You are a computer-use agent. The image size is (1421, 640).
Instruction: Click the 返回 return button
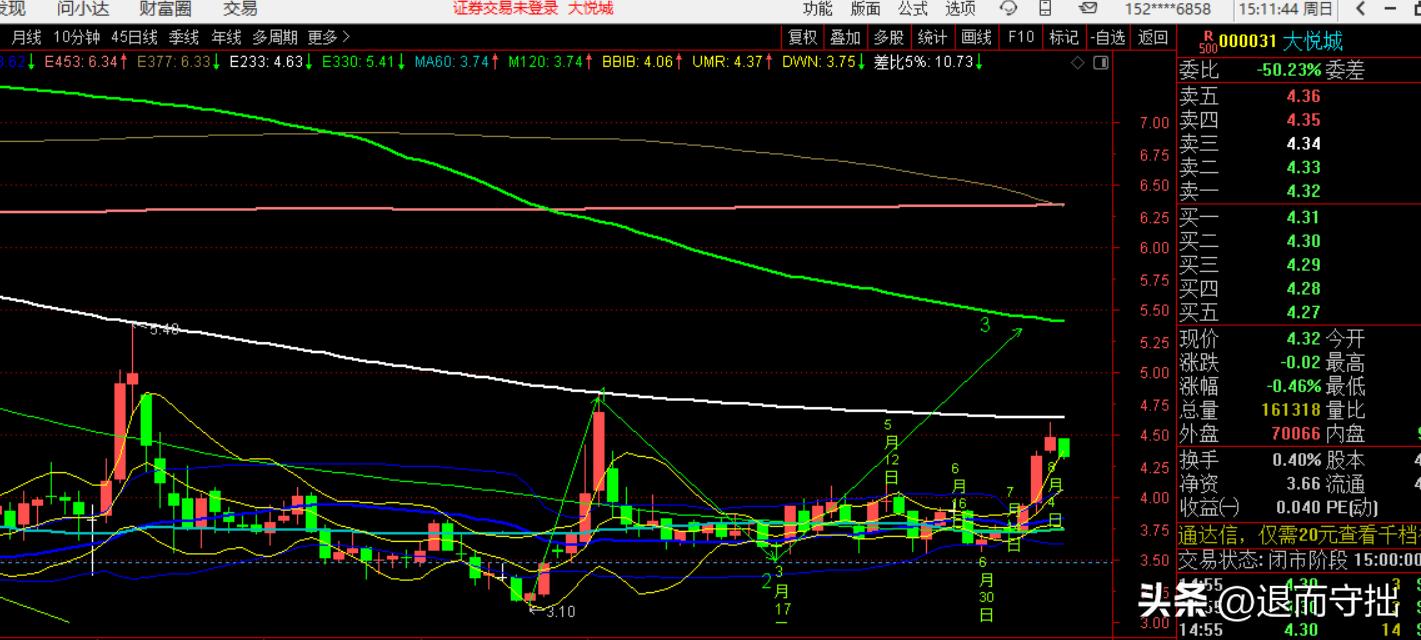[x=1153, y=37]
